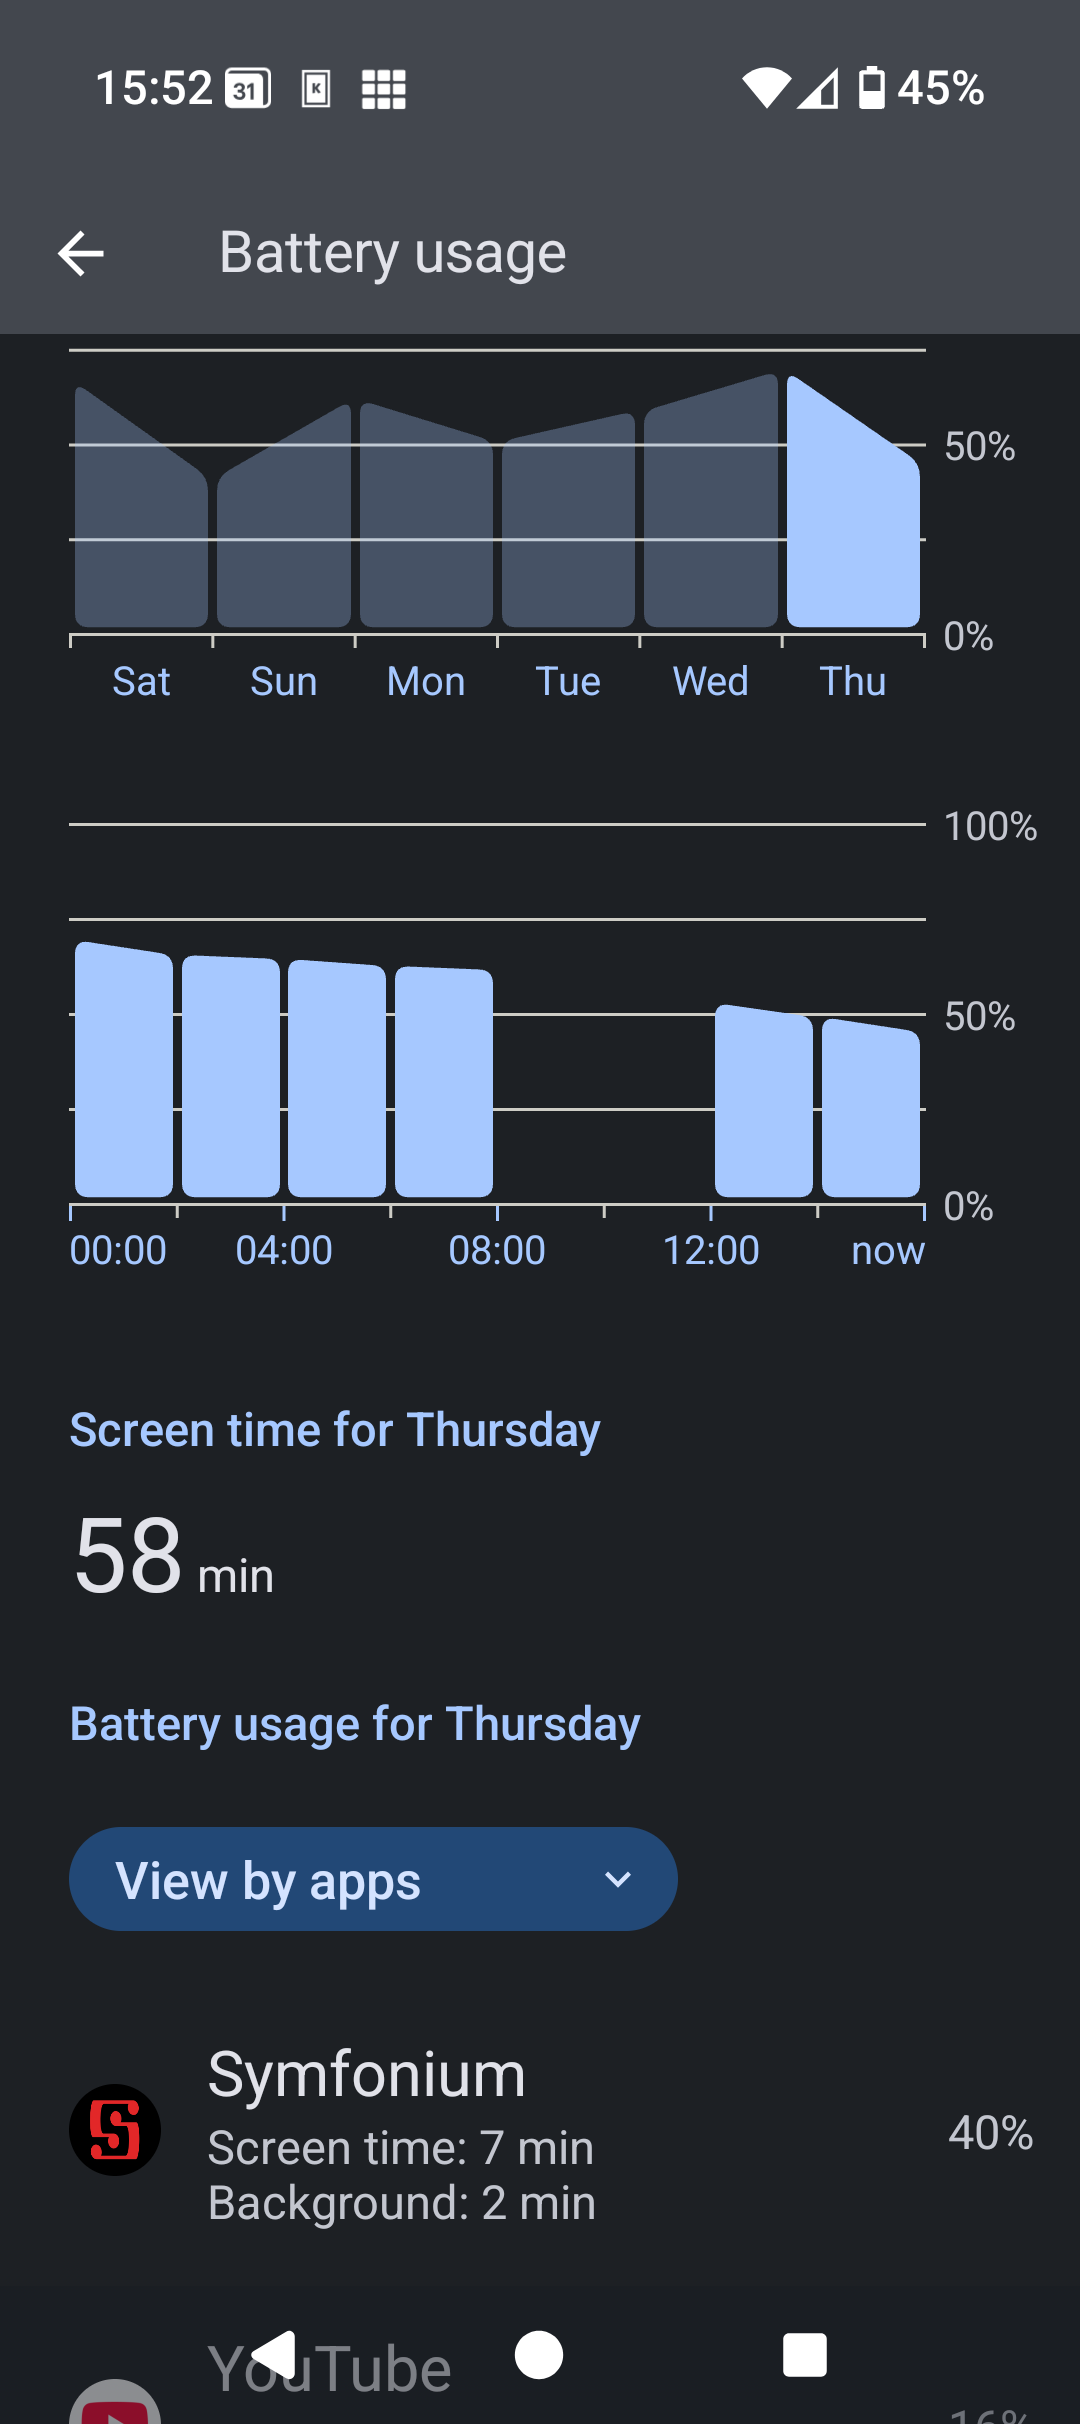This screenshot has height=2424, width=1080.
Task: Tap the calendar notification status icon
Action: click(x=248, y=89)
